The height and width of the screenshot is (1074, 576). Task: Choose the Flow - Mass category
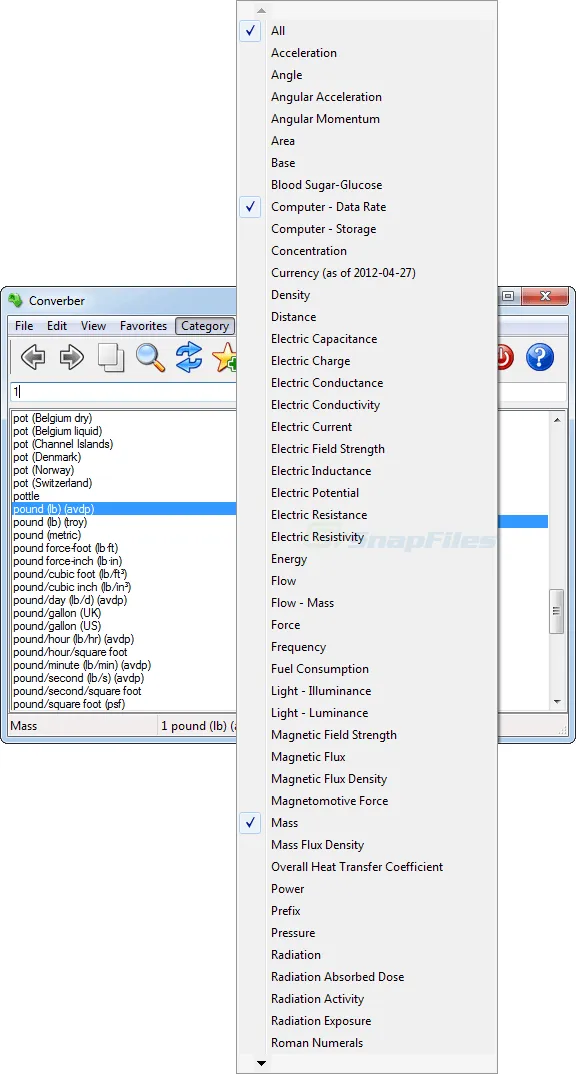coord(367,603)
